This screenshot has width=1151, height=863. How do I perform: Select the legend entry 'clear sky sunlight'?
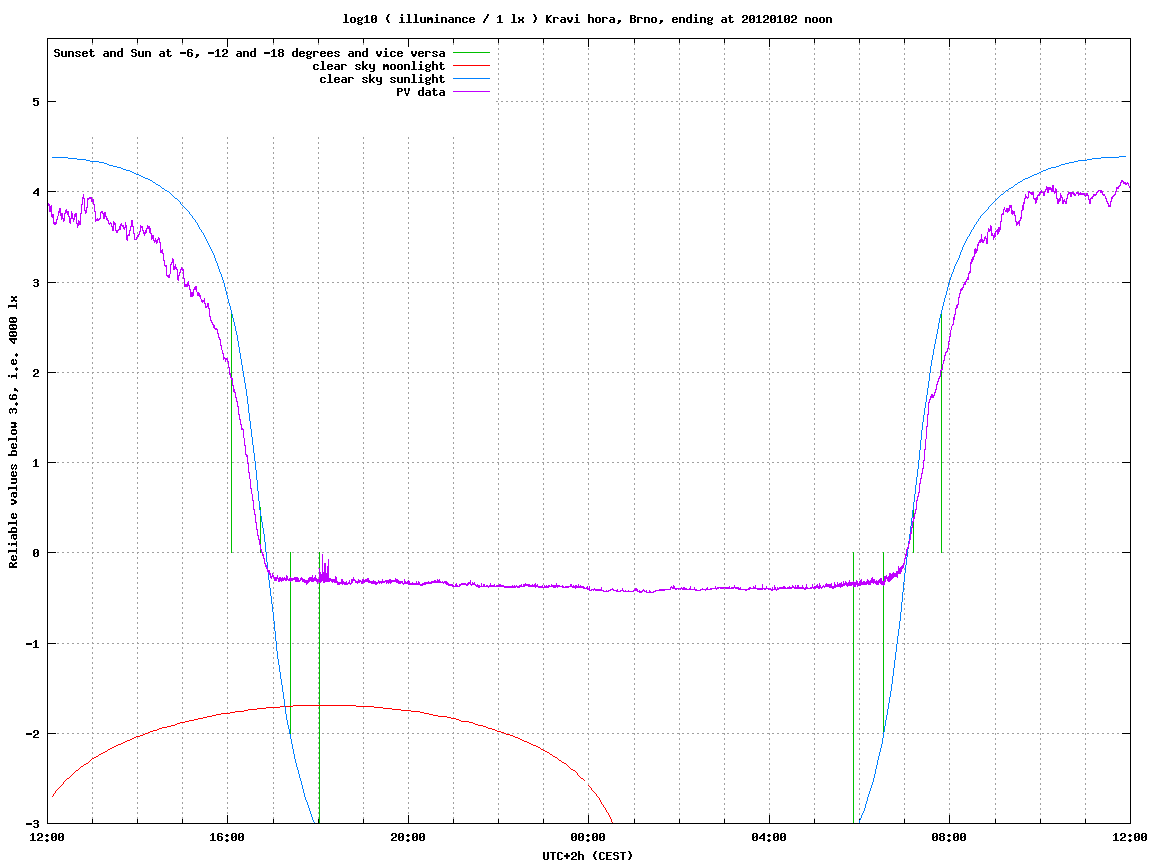pos(382,79)
